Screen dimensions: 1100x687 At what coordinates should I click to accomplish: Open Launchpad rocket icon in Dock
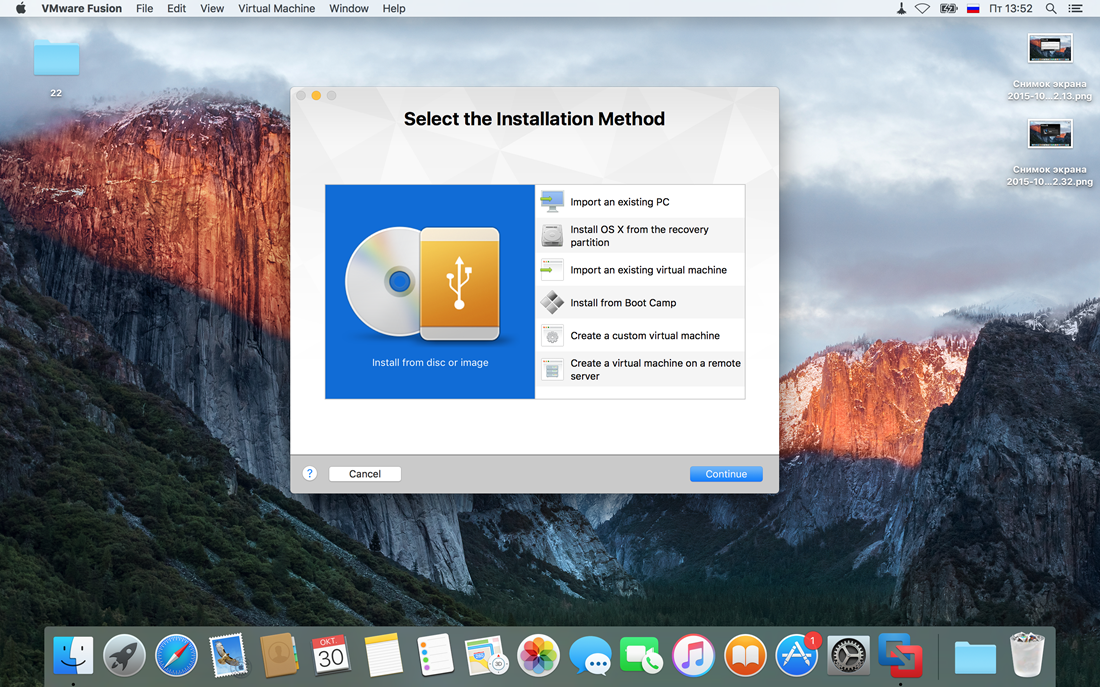coord(124,656)
